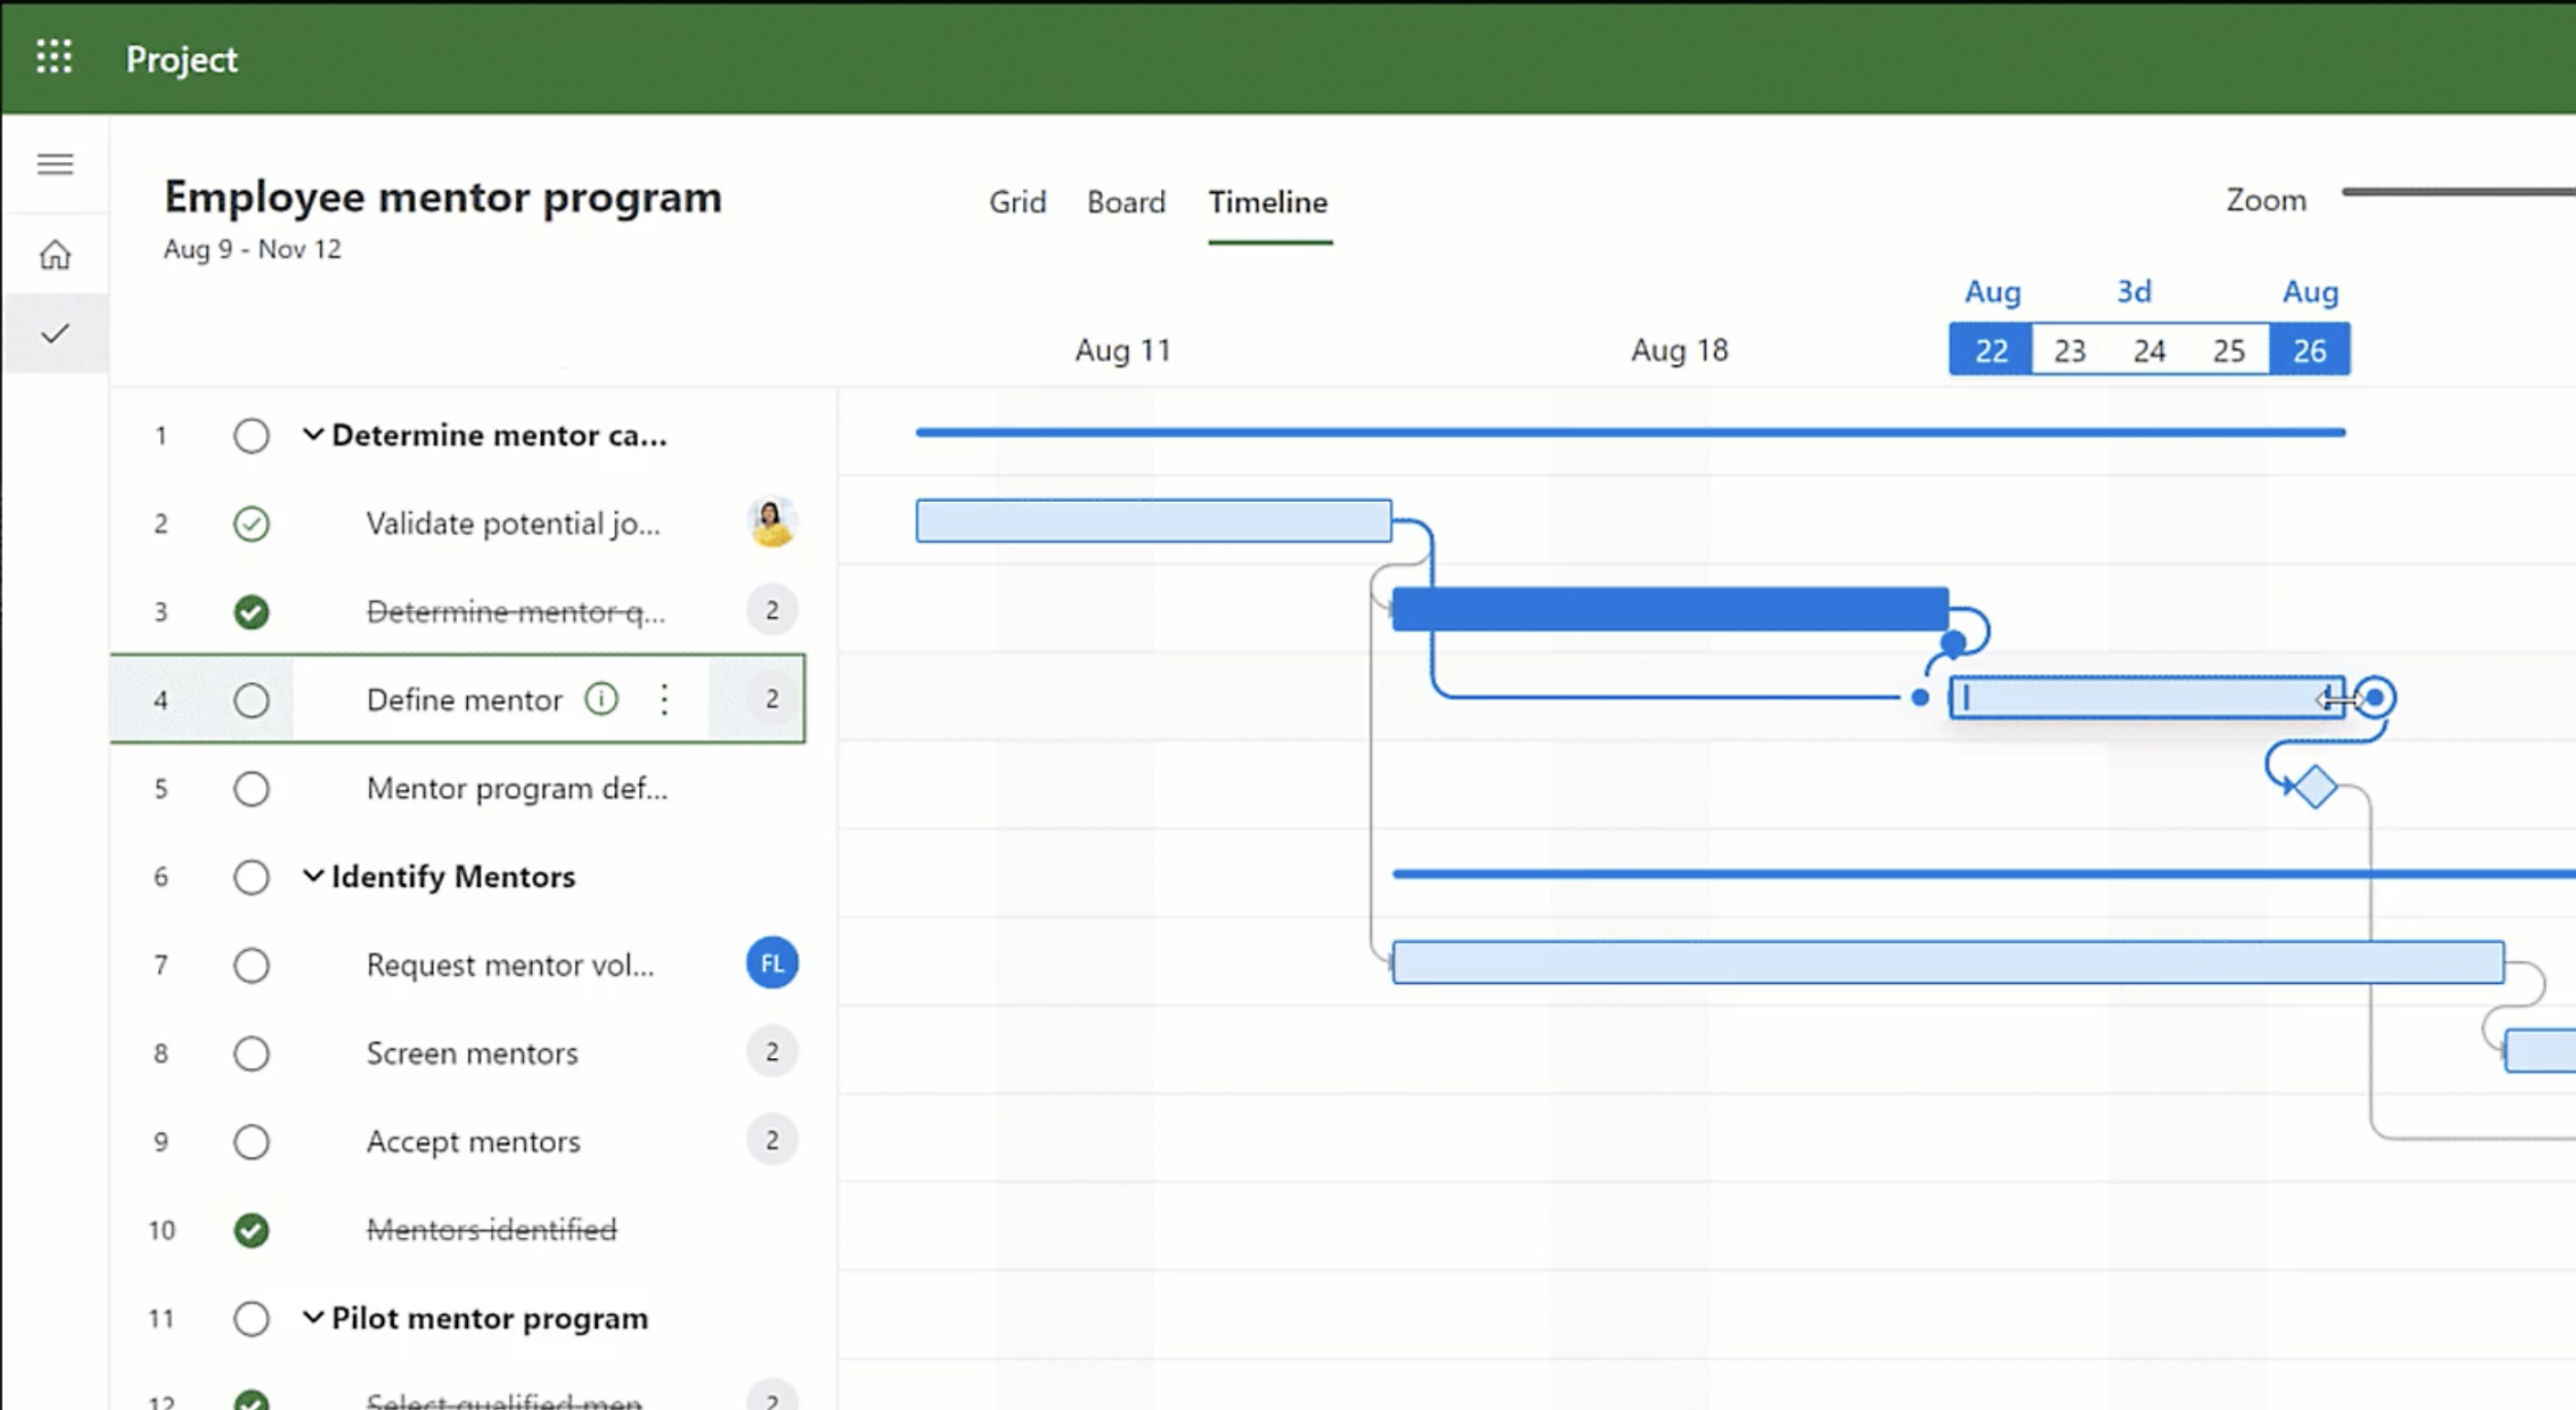Open Request mentor vol... task
This screenshot has width=2576, height=1410.
[510, 965]
